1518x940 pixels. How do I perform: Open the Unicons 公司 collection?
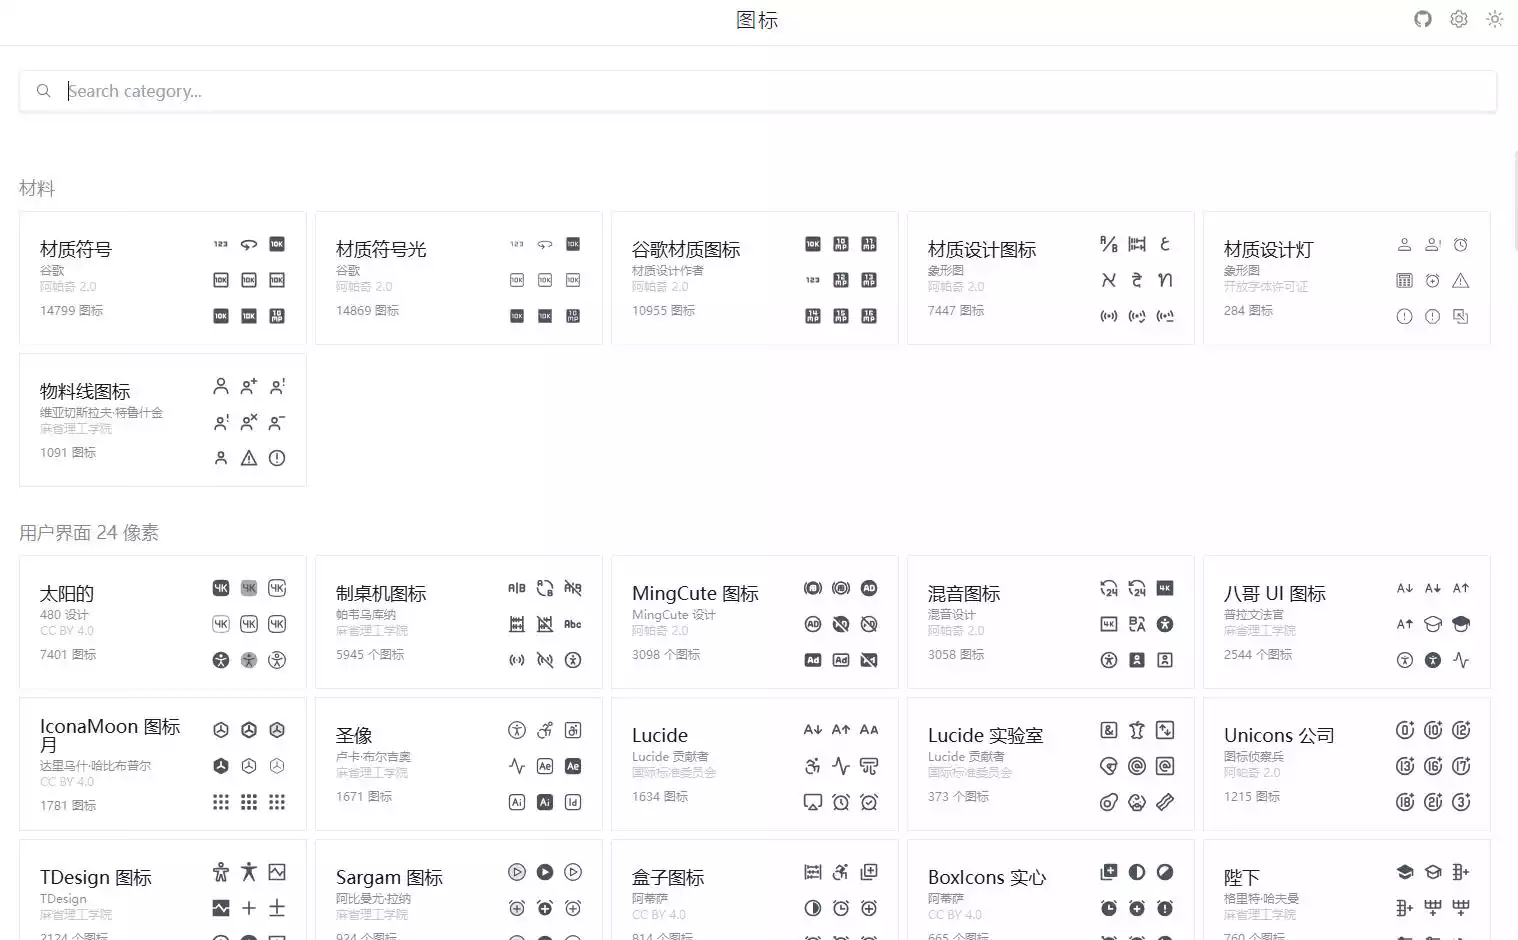[x=1347, y=764]
